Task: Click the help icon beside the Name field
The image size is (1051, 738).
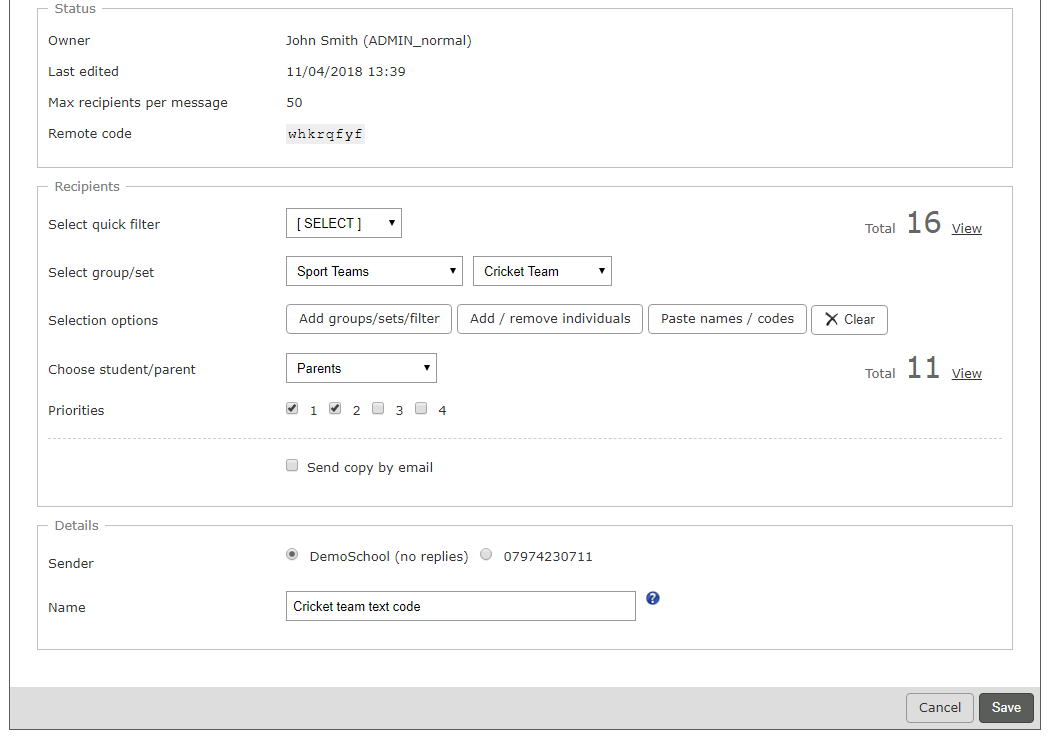Action: click(x=652, y=598)
